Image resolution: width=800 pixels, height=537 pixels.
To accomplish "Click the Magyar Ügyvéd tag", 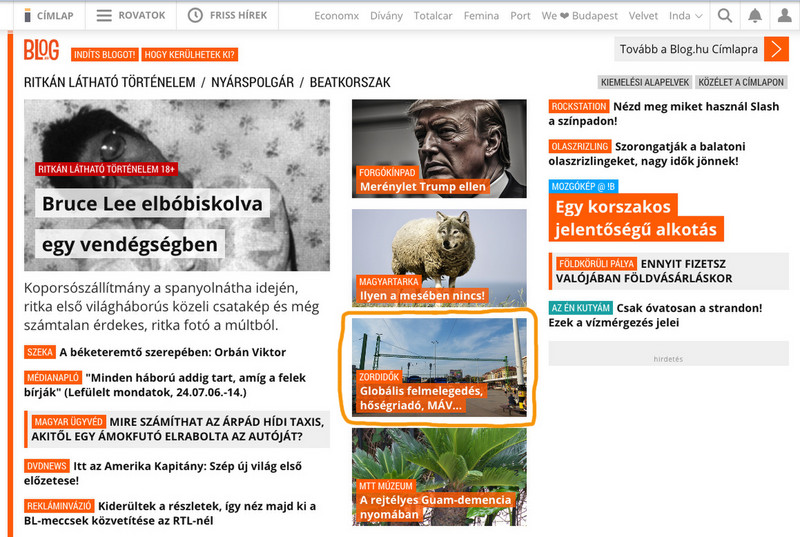I will coord(69,422).
